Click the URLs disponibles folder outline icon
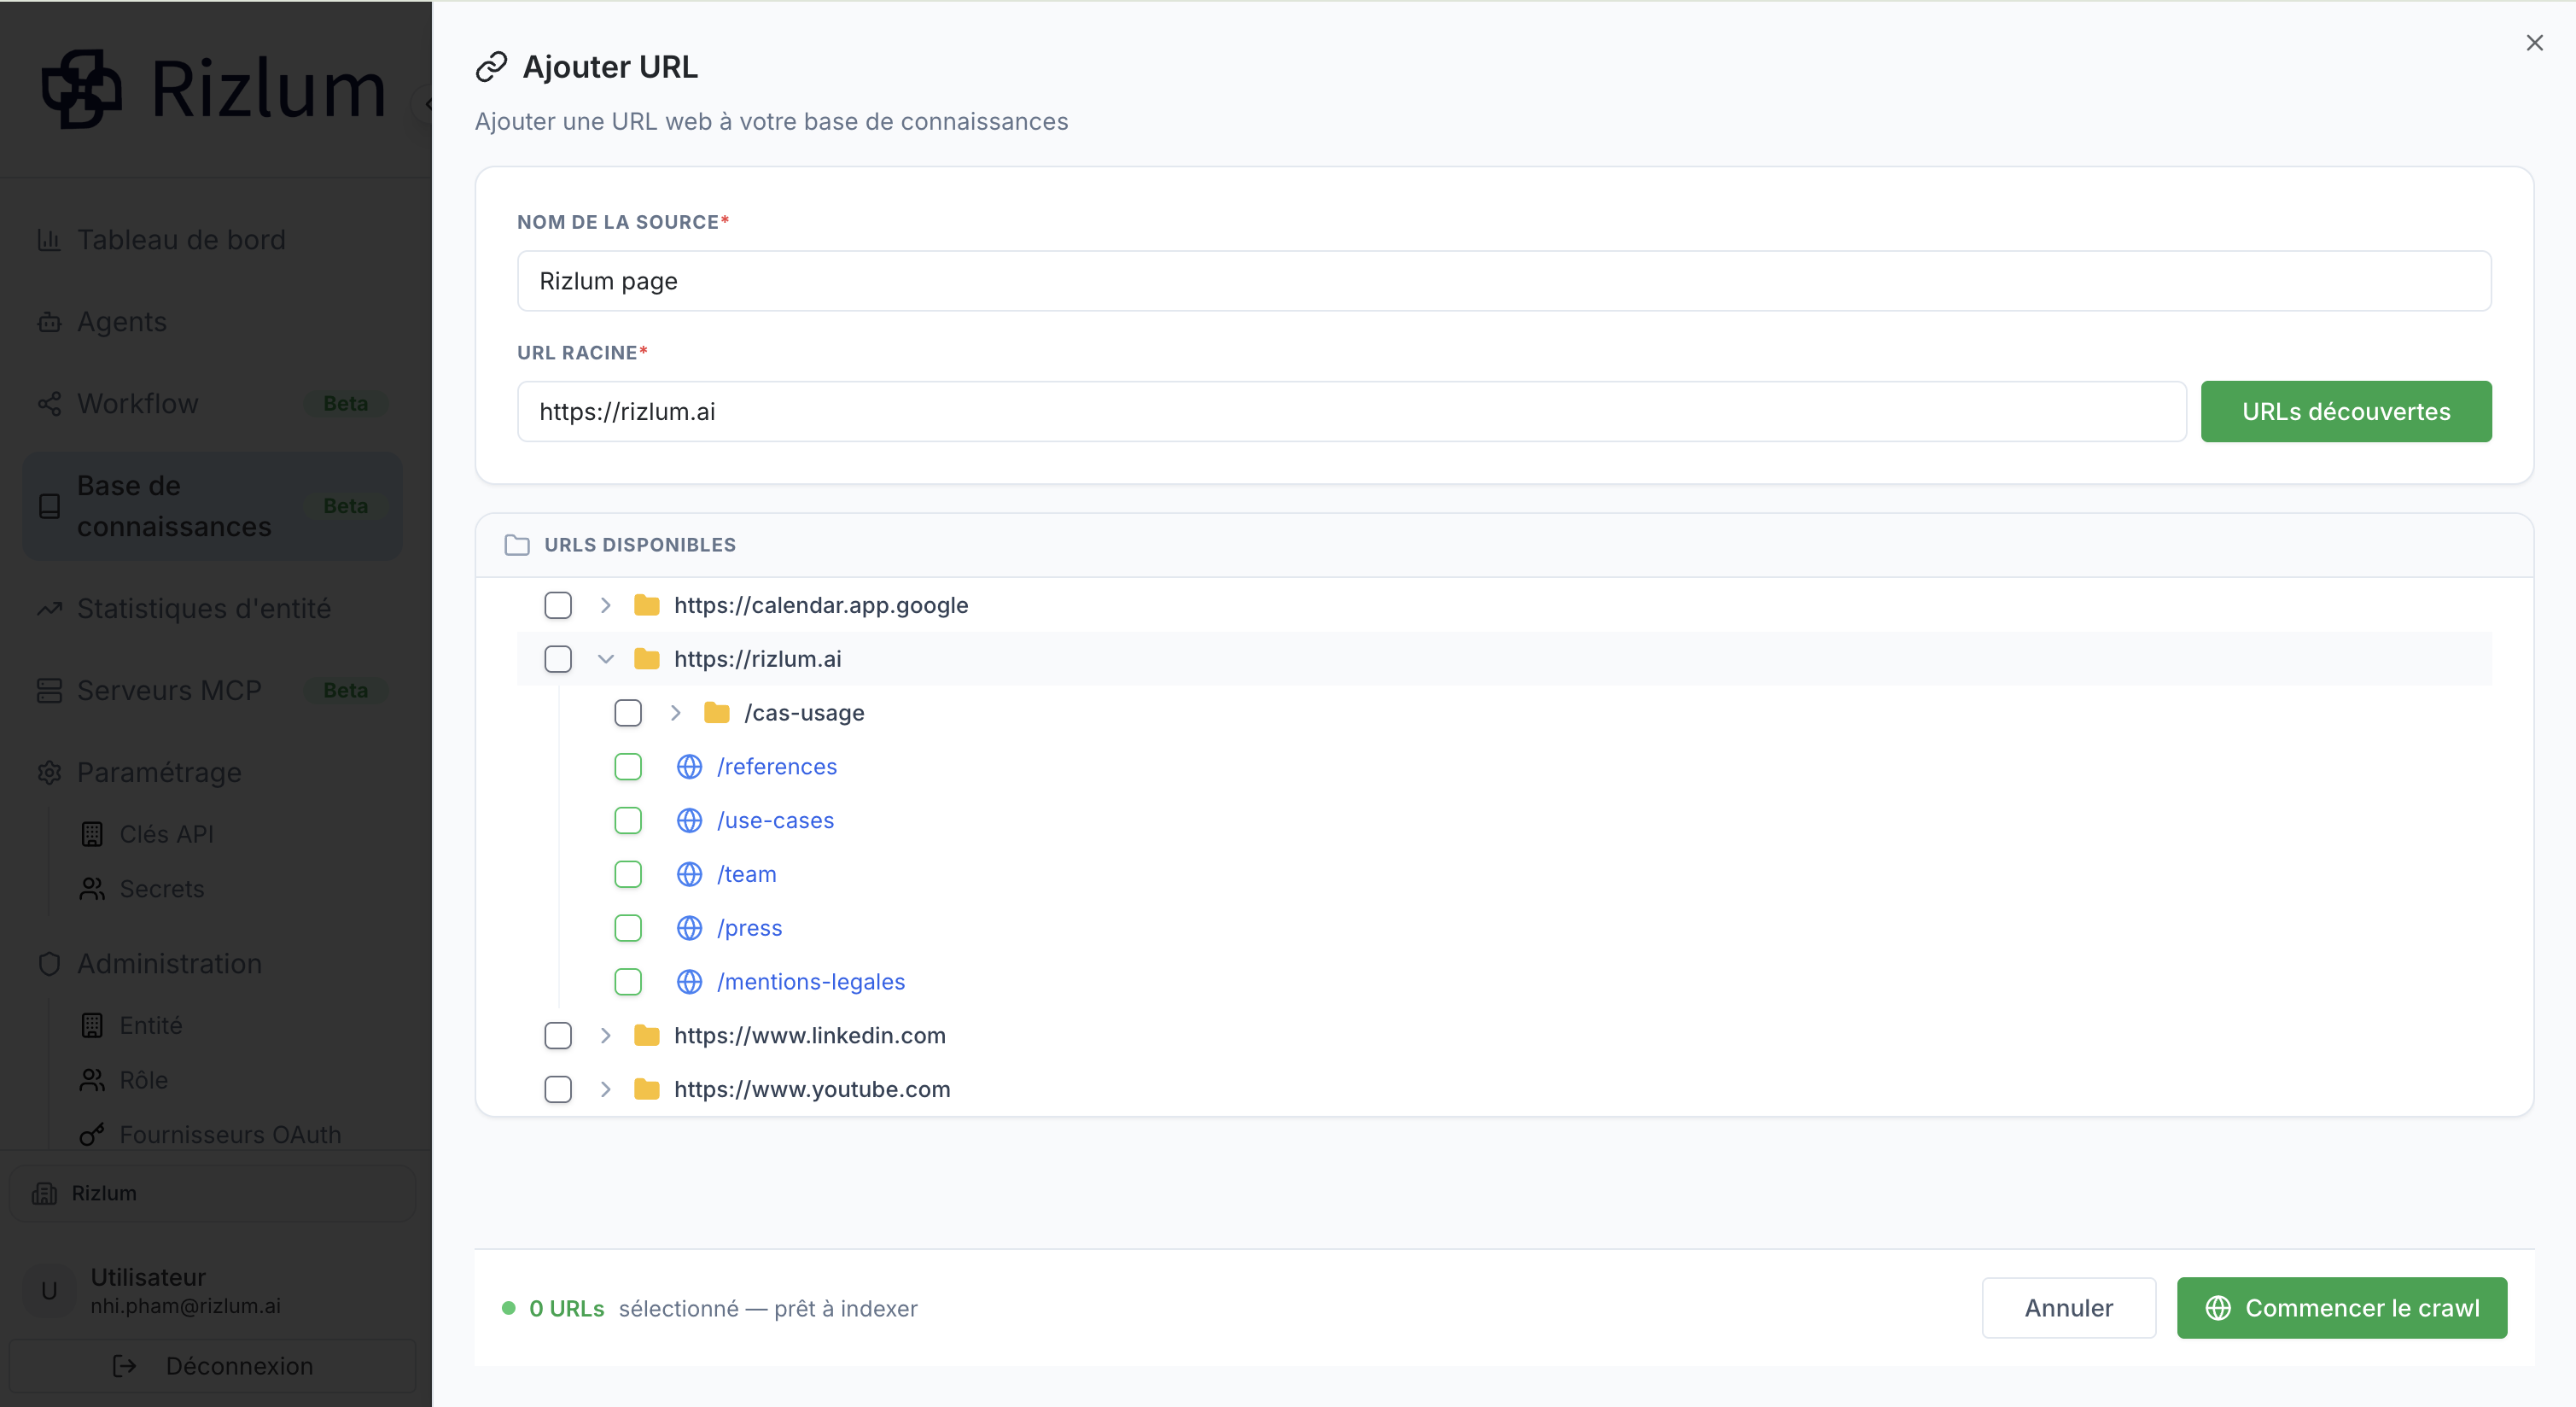Image resolution: width=2576 pixels, height=1407 pixels. (517, 545)
